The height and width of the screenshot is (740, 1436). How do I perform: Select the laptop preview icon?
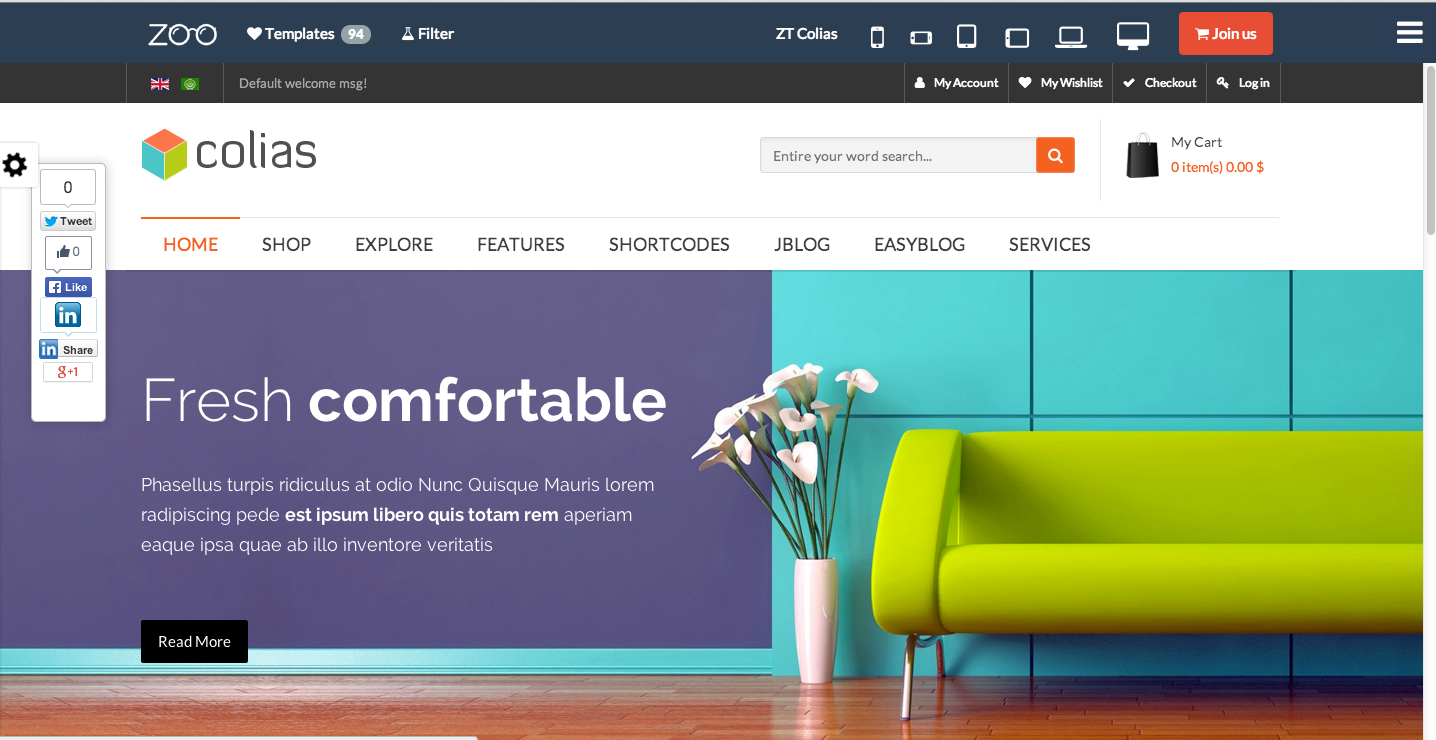point(1071,37)
